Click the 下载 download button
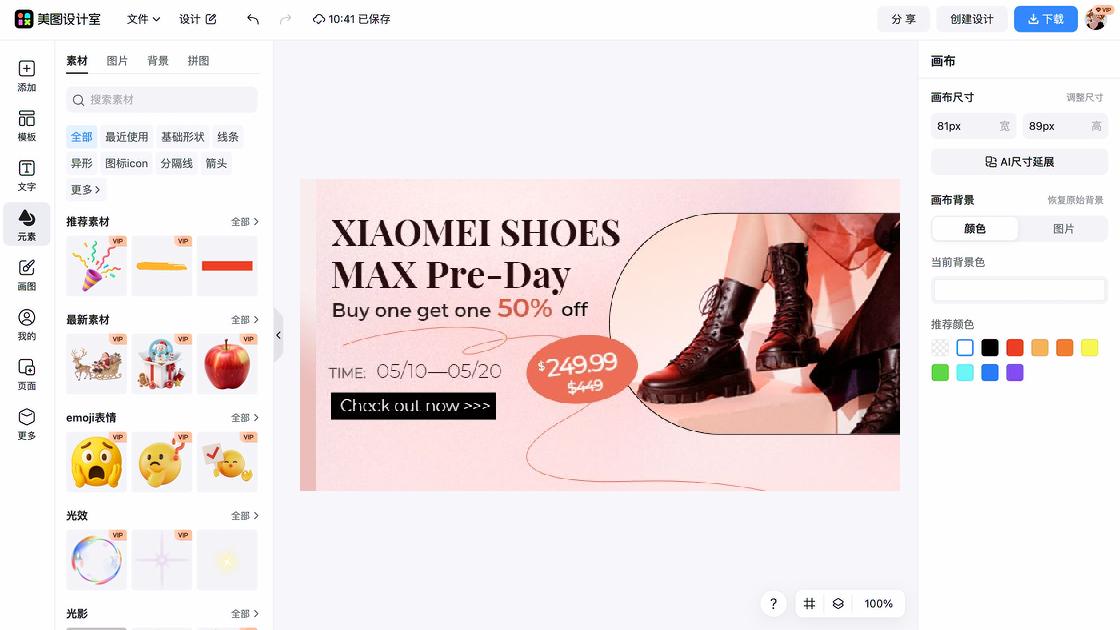Viewport: 1120px width, 630px height. point(1046,19)
